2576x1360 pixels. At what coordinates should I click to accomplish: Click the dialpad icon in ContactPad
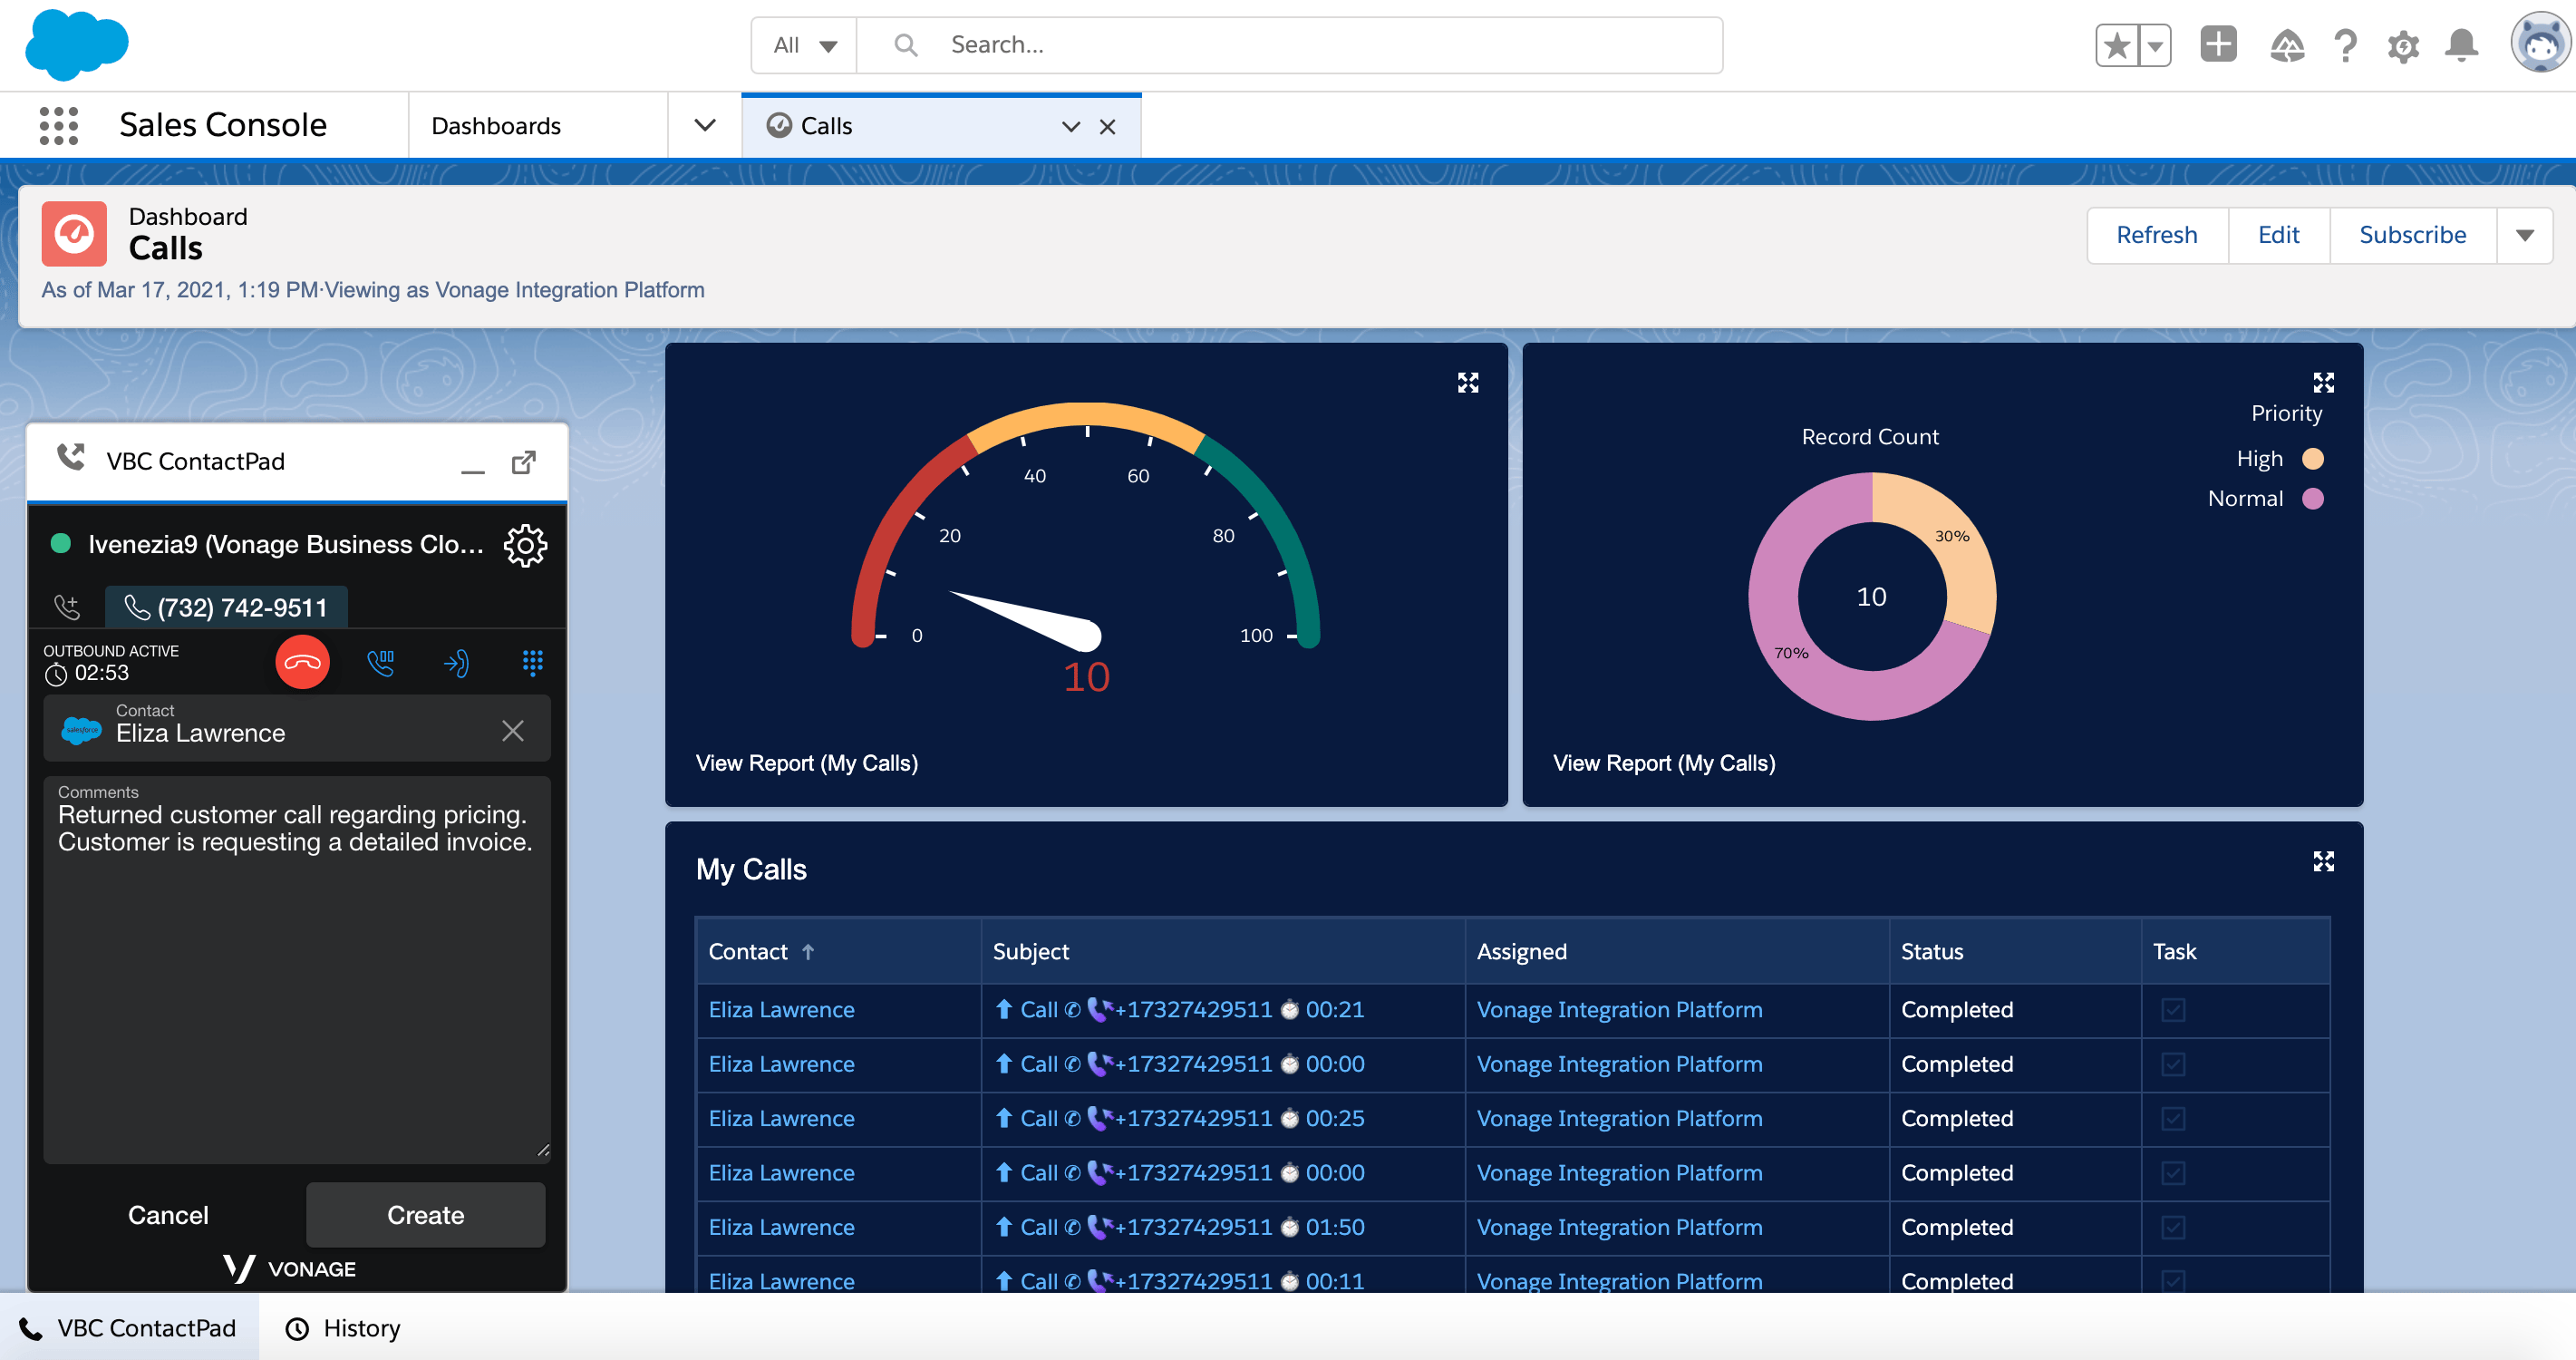click(535, 663)
